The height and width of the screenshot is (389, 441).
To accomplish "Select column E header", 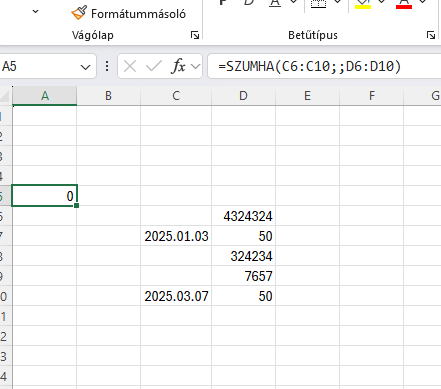I will point(307,96).
